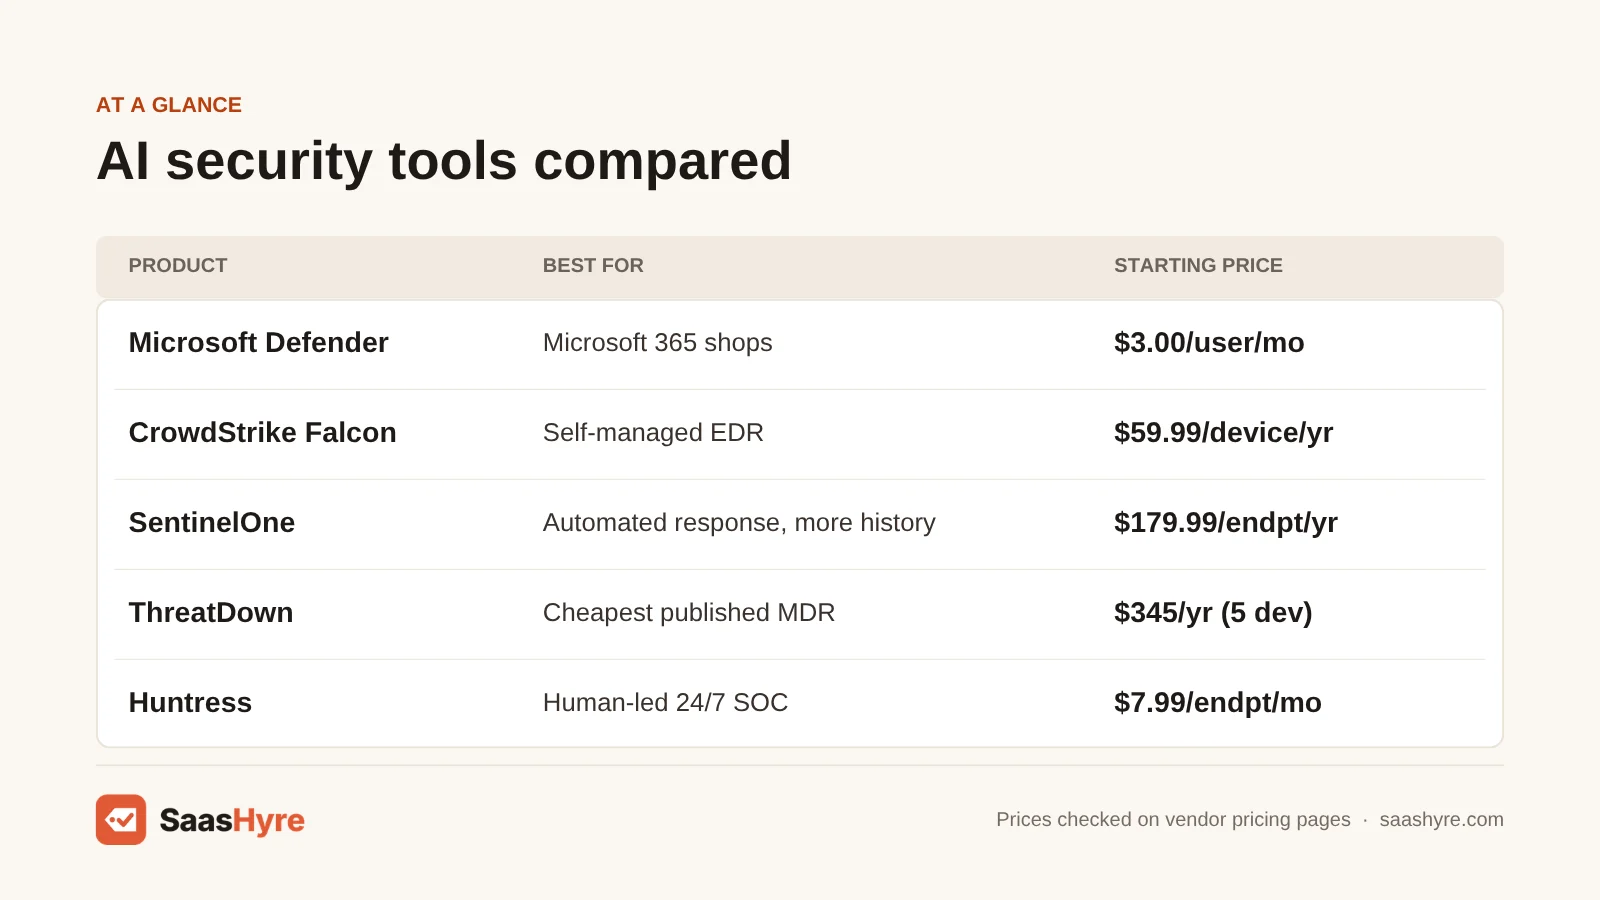
Task: Click the 'AI security tools compared' heading
Action: (444, 161)
